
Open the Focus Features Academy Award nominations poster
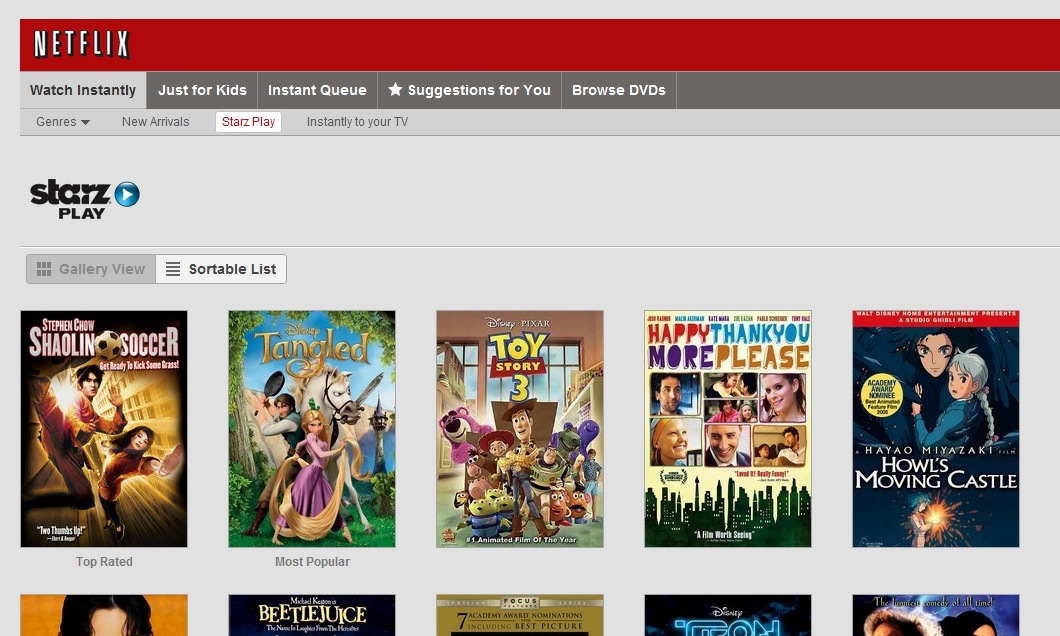click(x=520, y=615)
